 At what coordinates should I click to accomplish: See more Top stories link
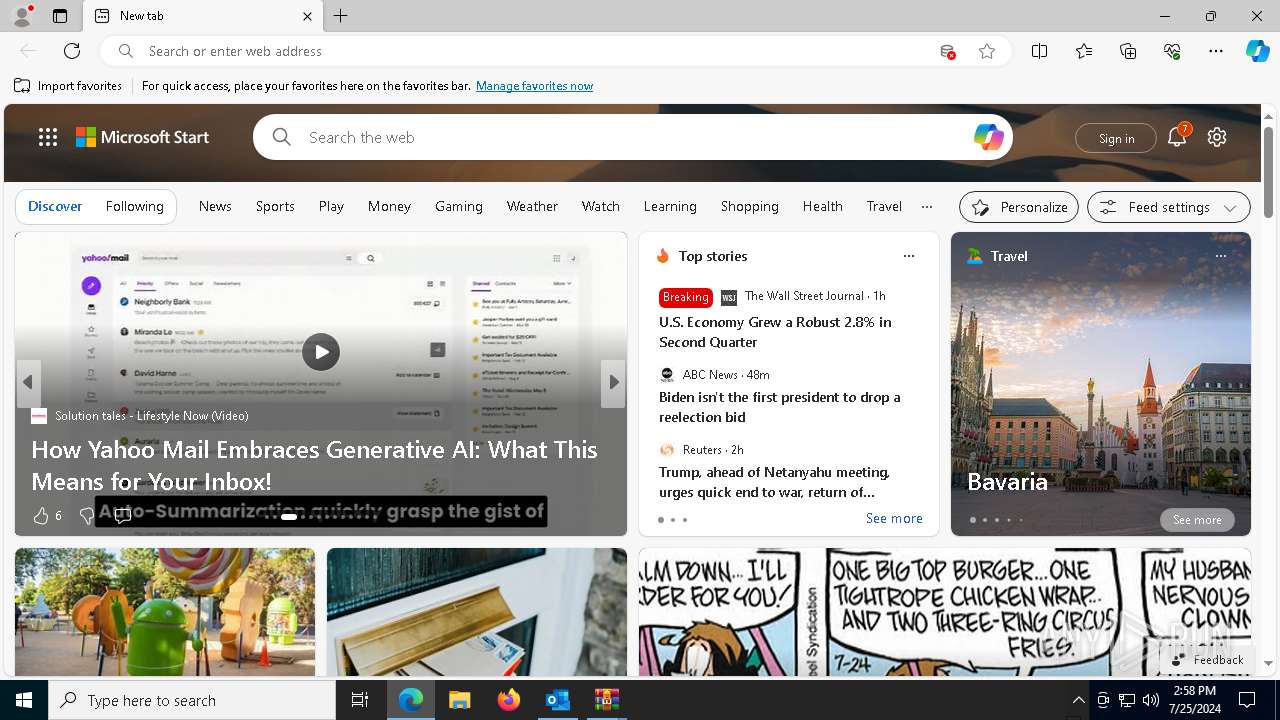894,518
